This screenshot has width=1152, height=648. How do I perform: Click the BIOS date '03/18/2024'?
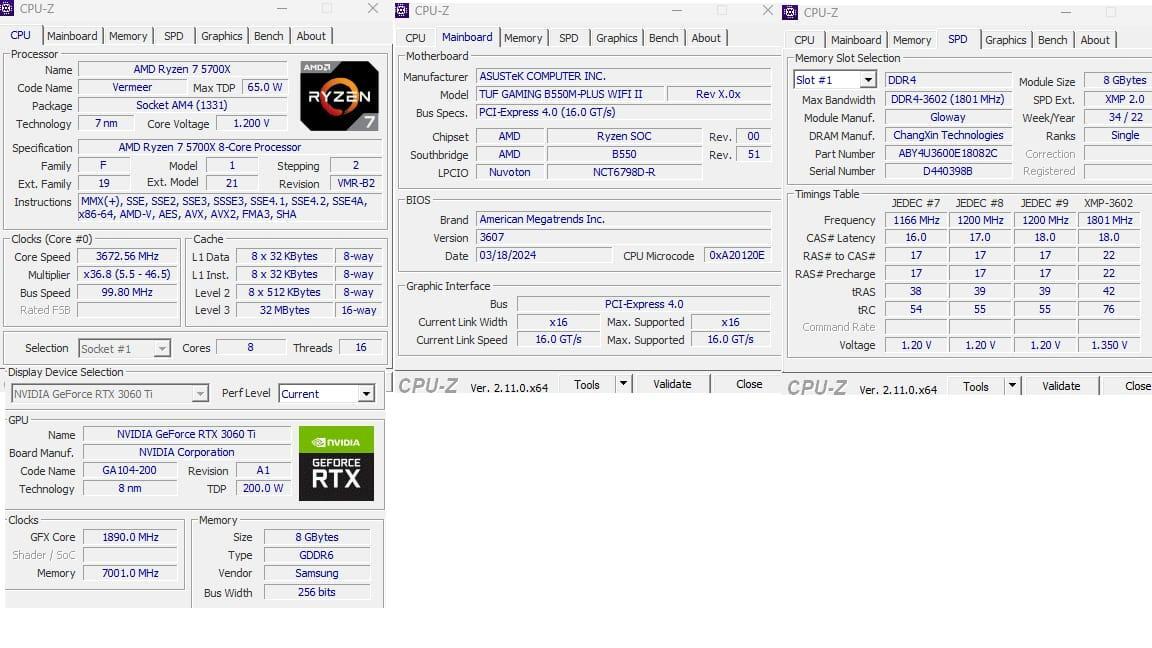(544, 256)
